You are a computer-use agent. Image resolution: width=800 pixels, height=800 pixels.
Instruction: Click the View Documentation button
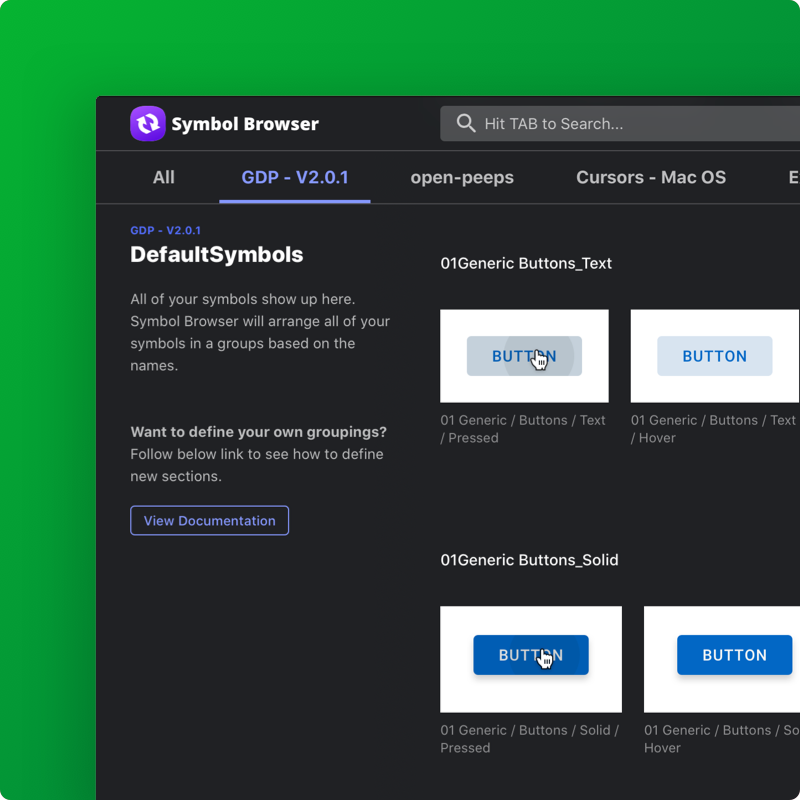(209, 520)
